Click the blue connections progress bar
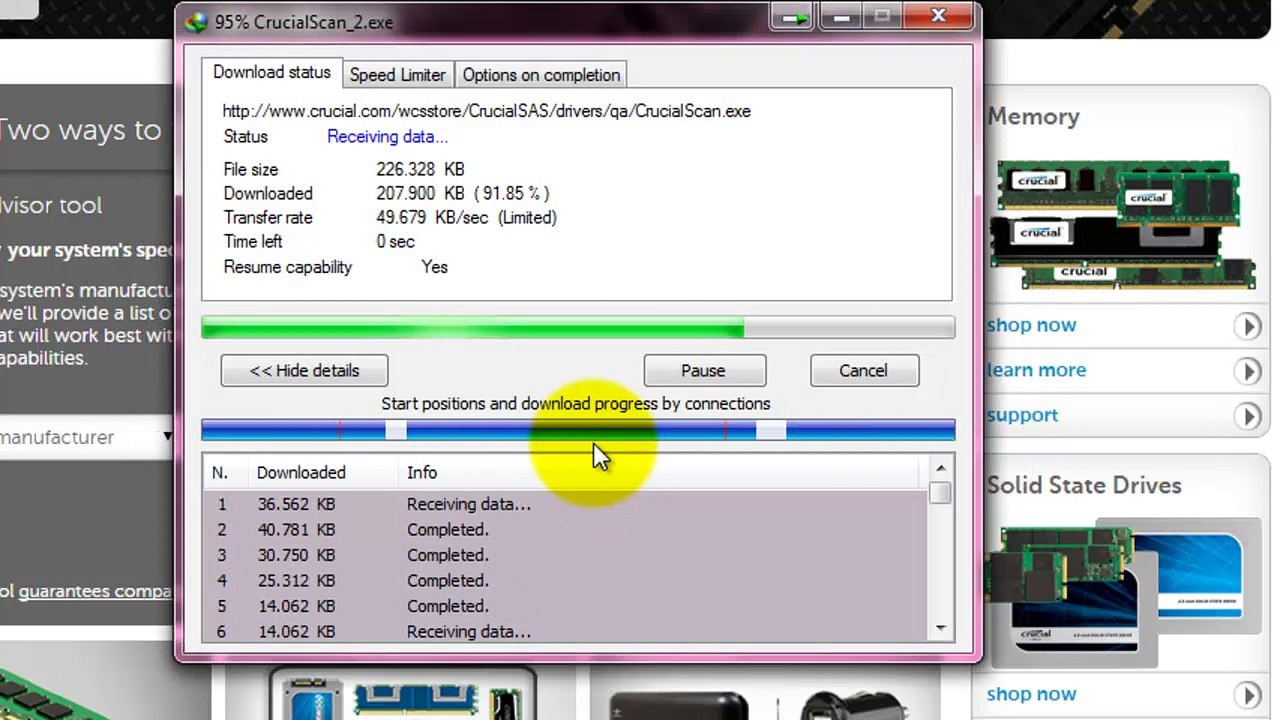1280x720 pixels. click(578, 430)
